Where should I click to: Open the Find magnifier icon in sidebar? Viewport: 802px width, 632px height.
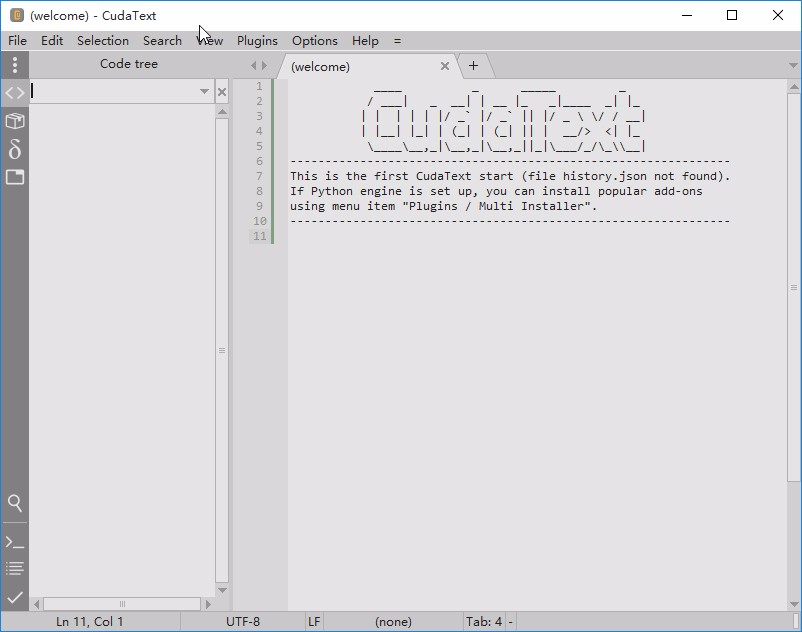coord(15,503)
